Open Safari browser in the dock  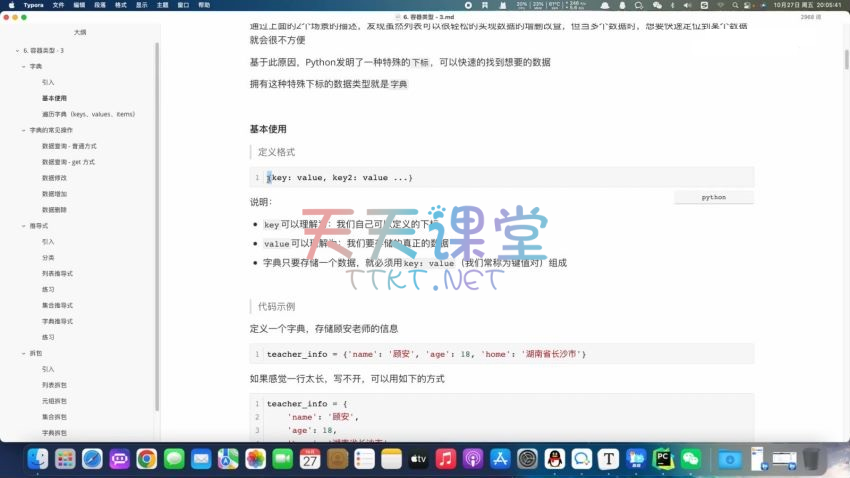(x=92, y=459)
